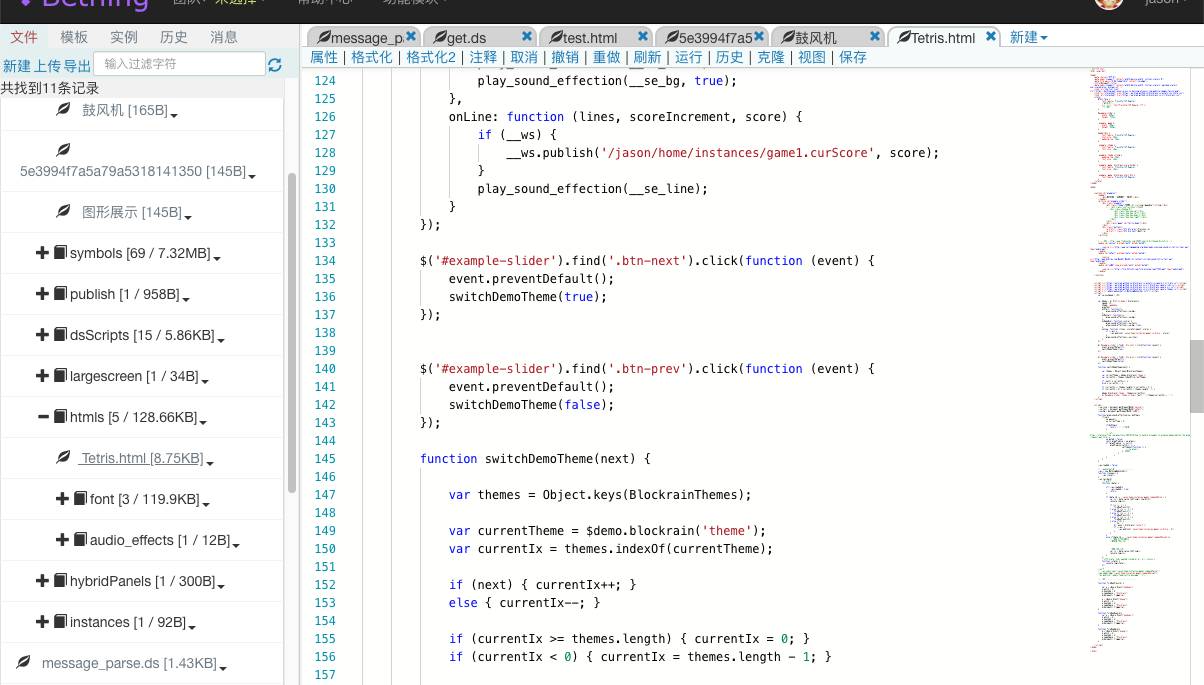Click 格式化 in the editor toolbar
Screen dimensions: 1204x685
(372, 57)
